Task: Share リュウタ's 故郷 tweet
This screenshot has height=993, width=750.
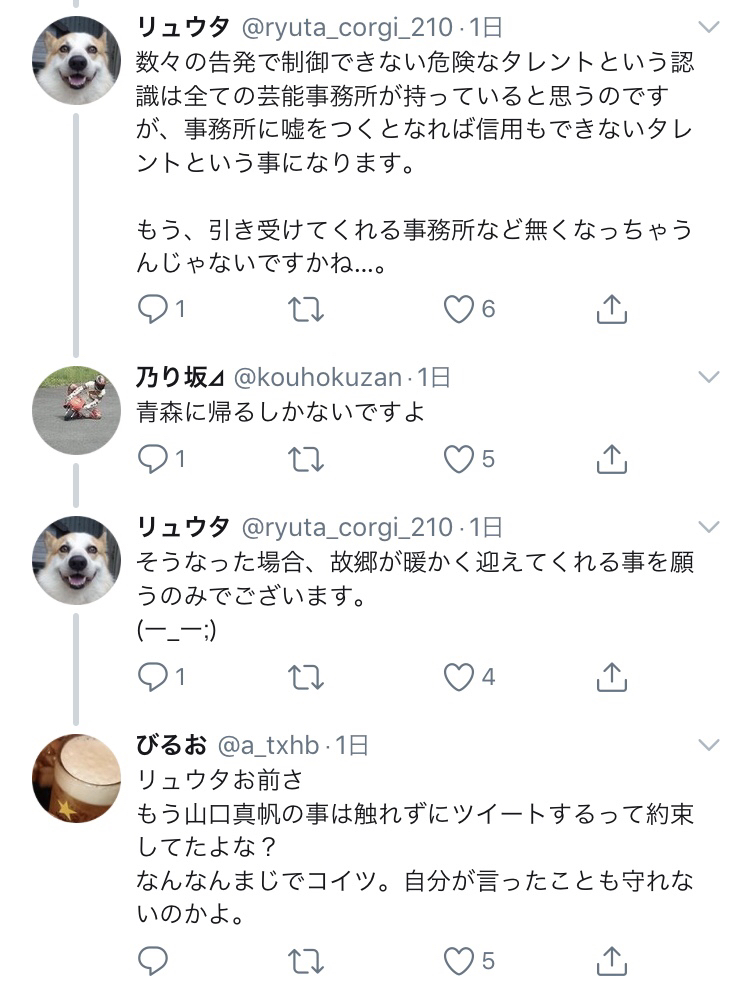Action: (x=611, y=677)
